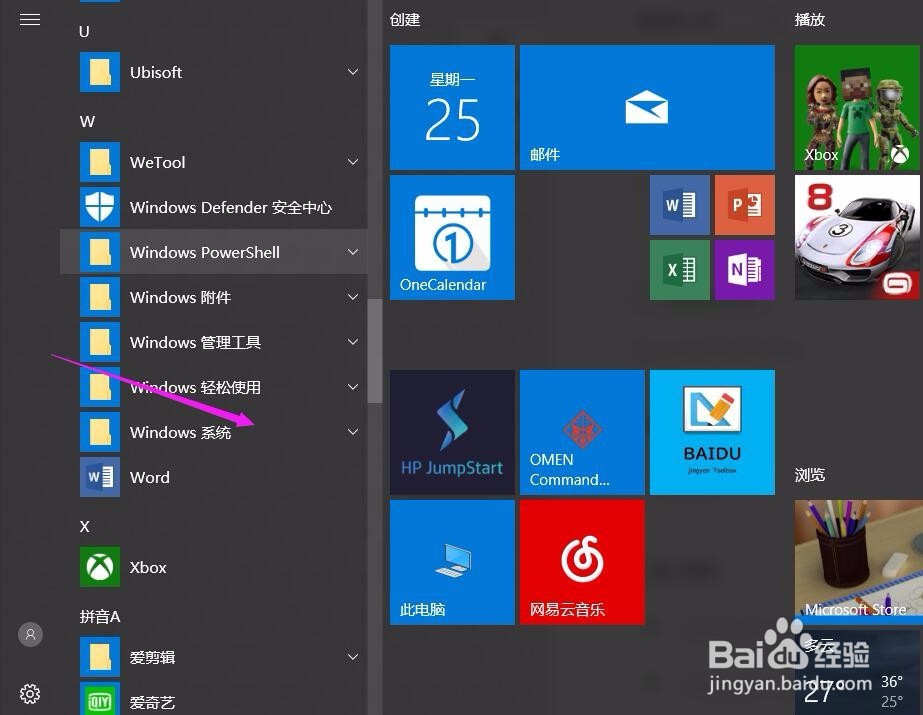The image size is (923, 715).
Task: Click the Windows 系统 folder icon
Action: (x=100, y=432)
